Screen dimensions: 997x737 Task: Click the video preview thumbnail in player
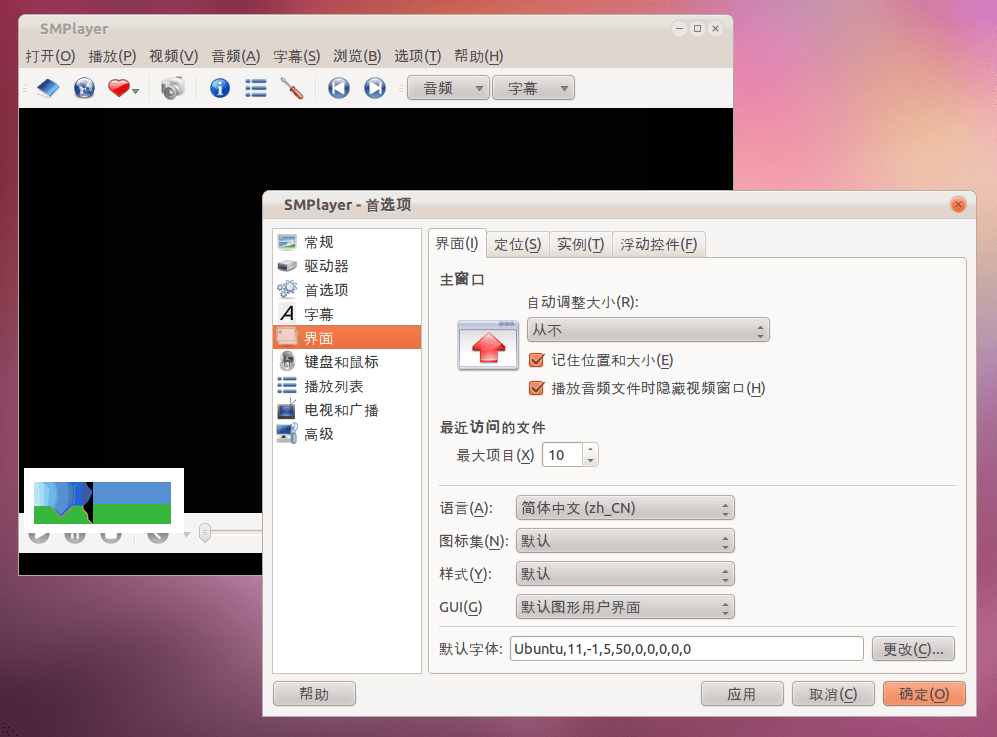(x=104, y=502)
